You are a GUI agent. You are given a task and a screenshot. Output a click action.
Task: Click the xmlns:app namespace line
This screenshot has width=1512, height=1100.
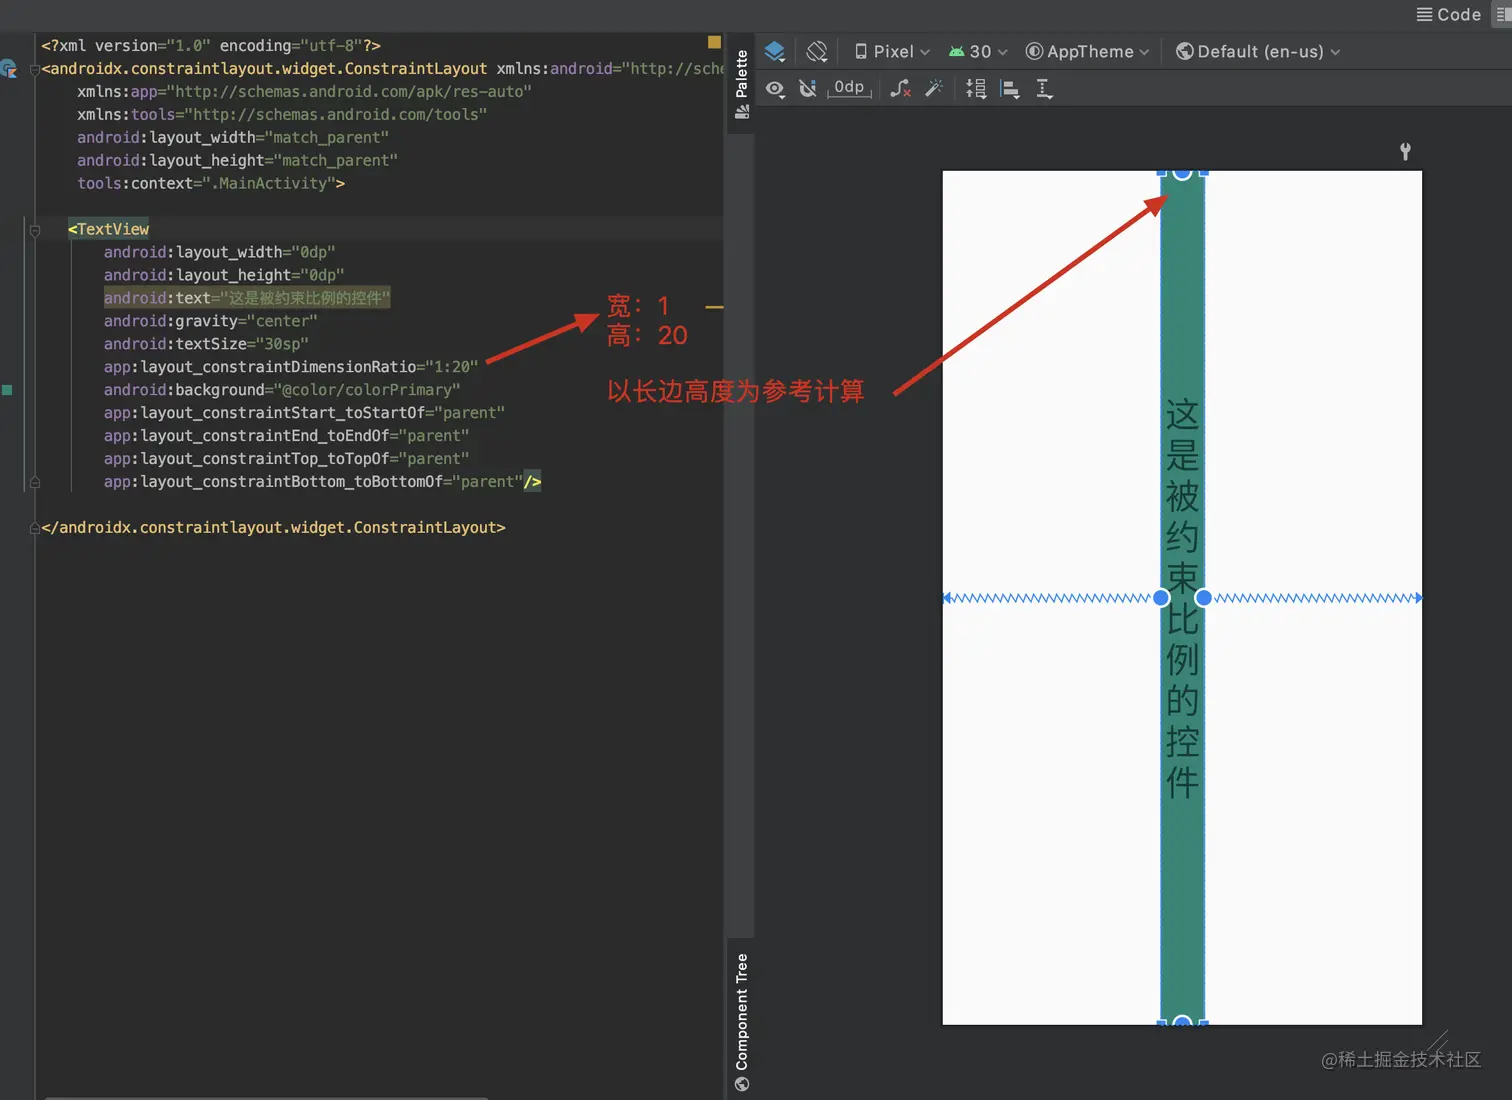304,91
